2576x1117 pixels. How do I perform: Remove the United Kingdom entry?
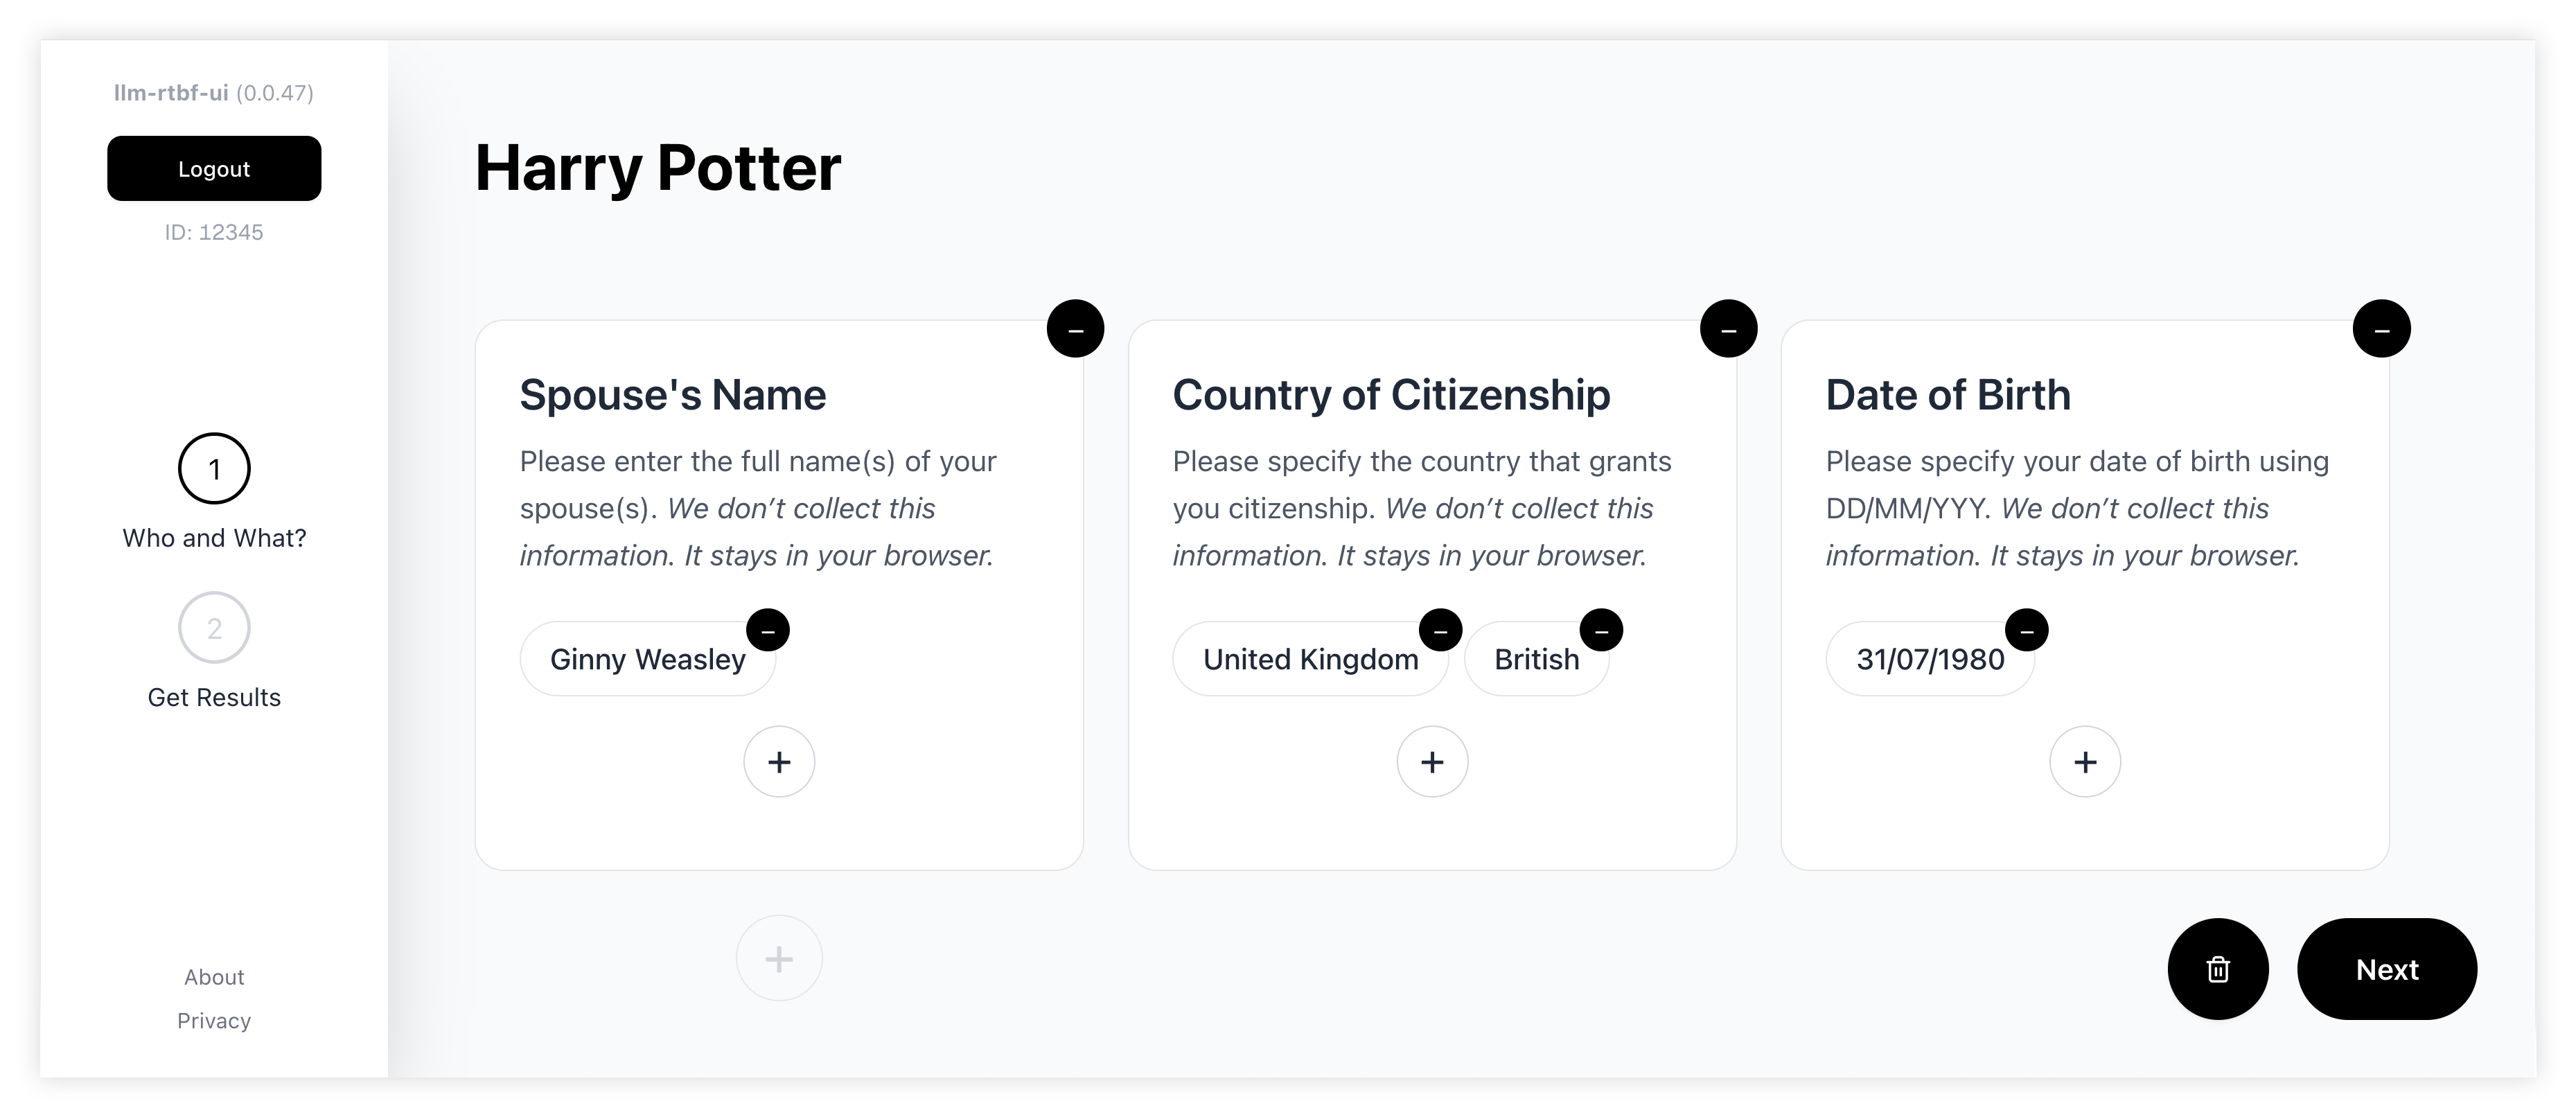point(1440,630)
